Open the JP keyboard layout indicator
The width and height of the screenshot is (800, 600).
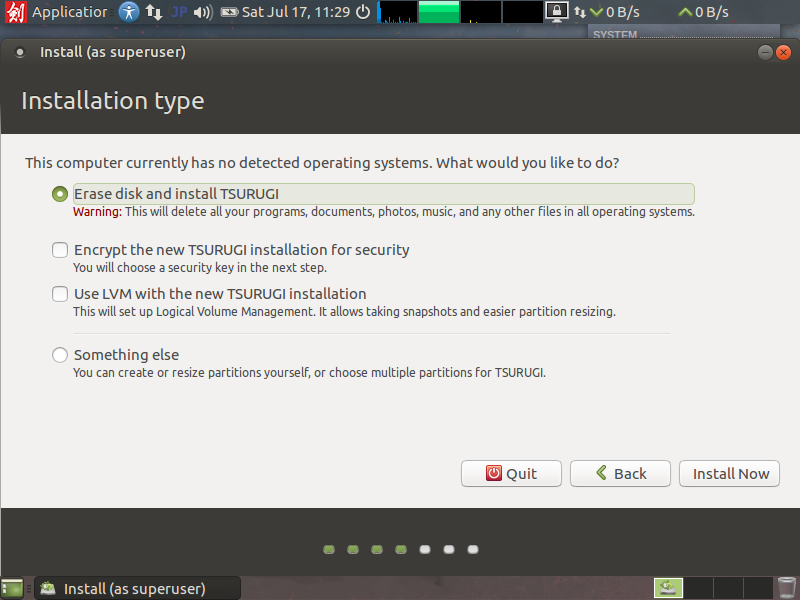(179, 12)
